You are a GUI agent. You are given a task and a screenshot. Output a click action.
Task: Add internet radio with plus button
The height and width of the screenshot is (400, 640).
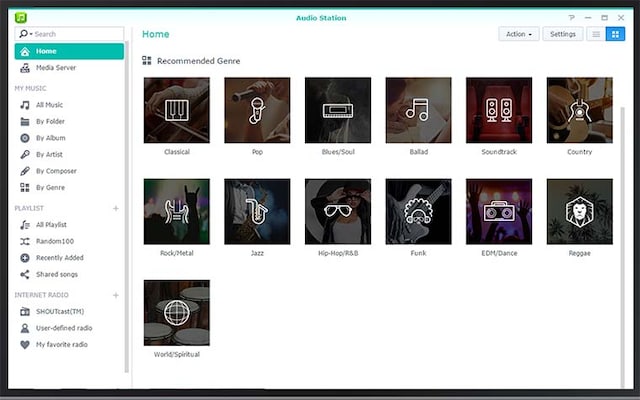click(x=116, y=295)
